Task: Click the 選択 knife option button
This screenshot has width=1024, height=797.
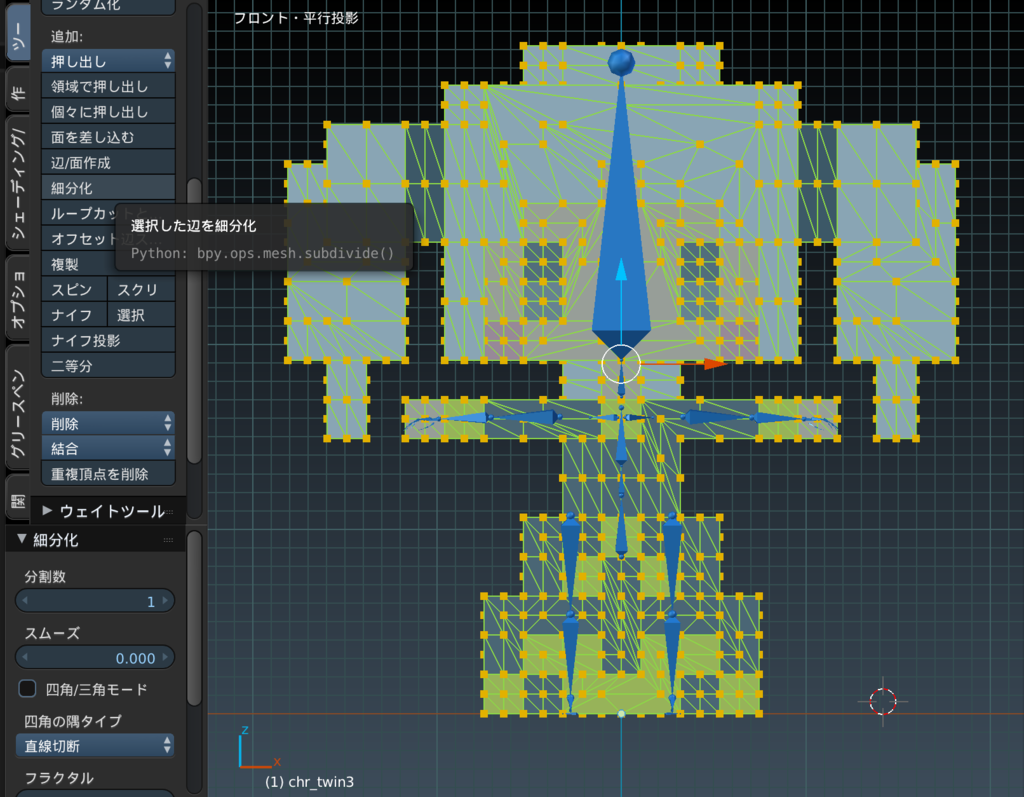Action: (142, 315)
